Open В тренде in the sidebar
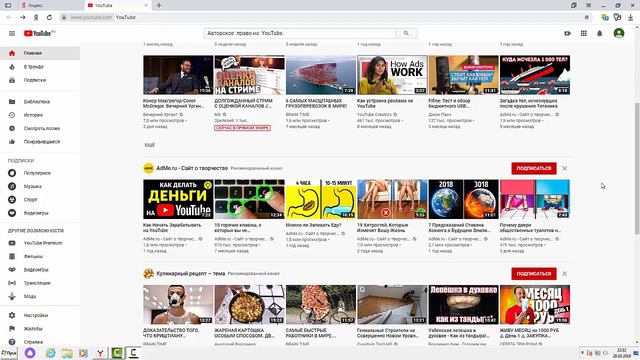The height and width of the screenshot is (360, 640). [40, 67]
